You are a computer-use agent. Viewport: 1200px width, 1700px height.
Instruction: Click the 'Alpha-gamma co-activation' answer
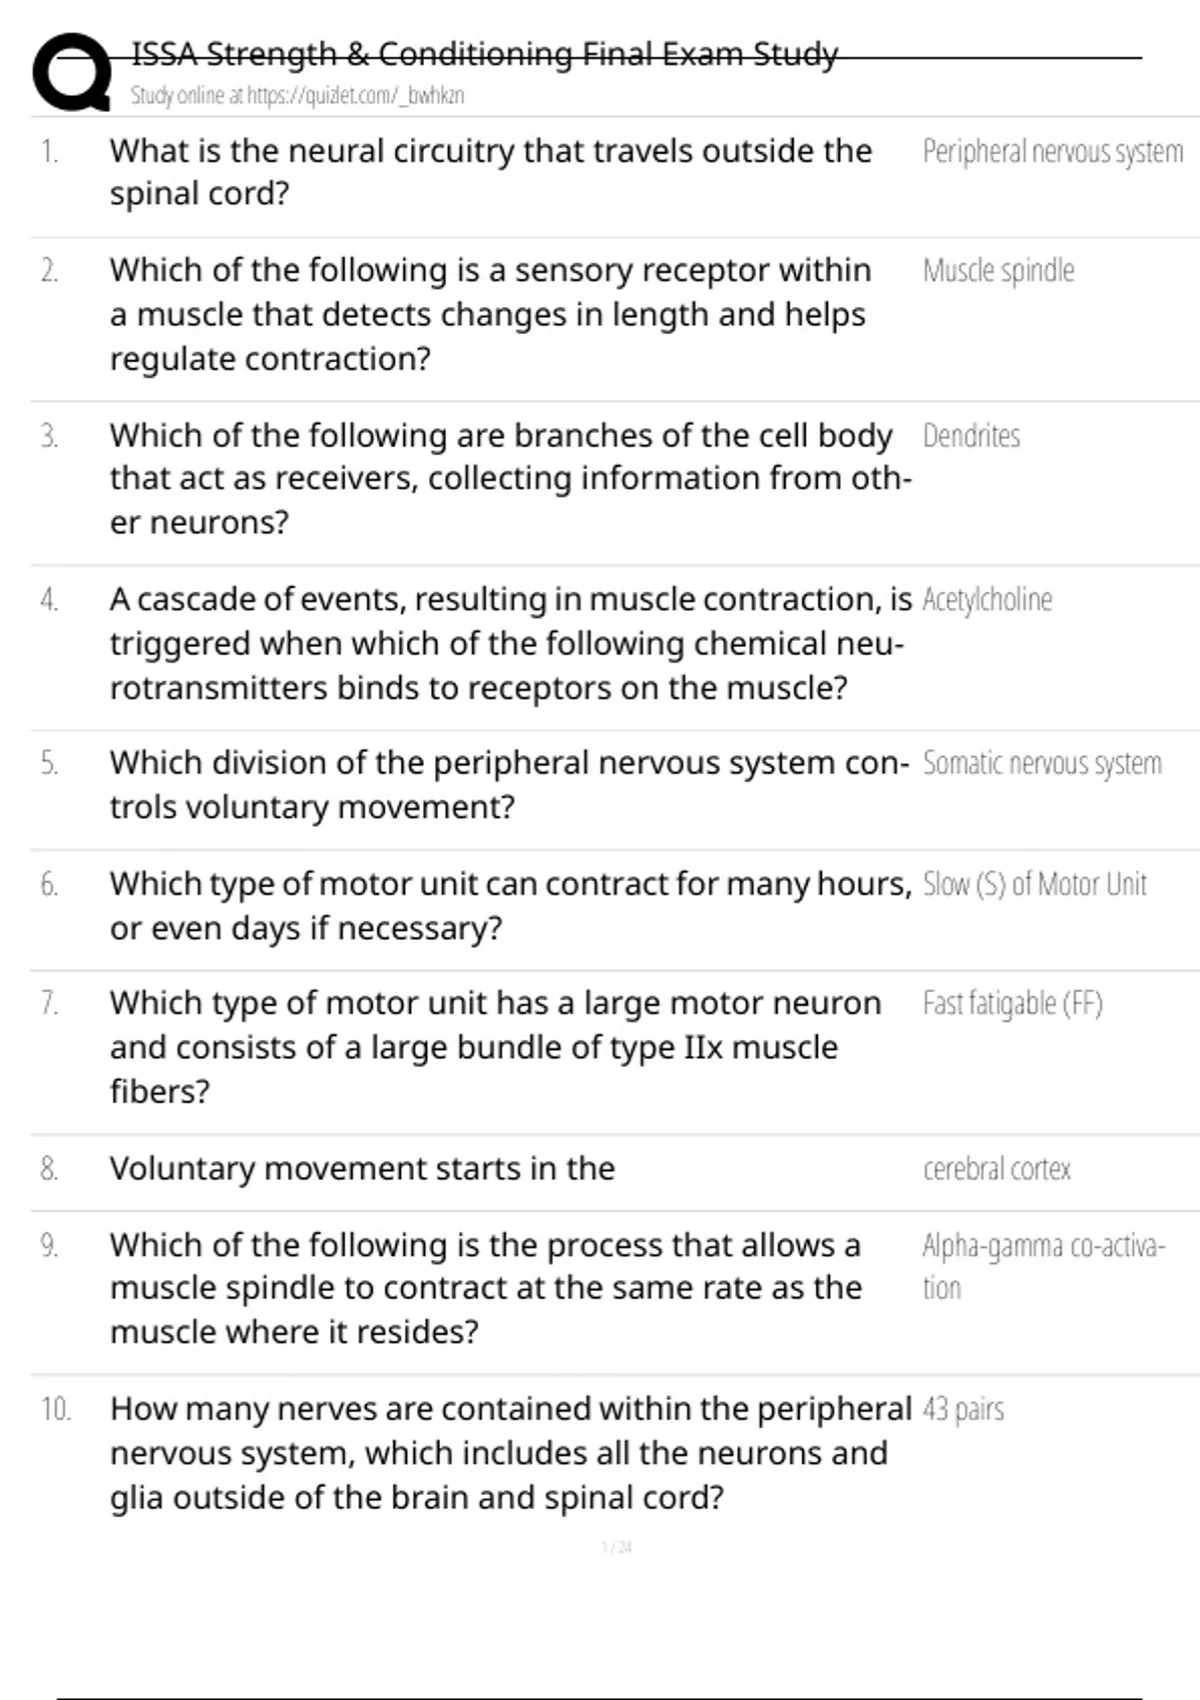point(1043,1266)
